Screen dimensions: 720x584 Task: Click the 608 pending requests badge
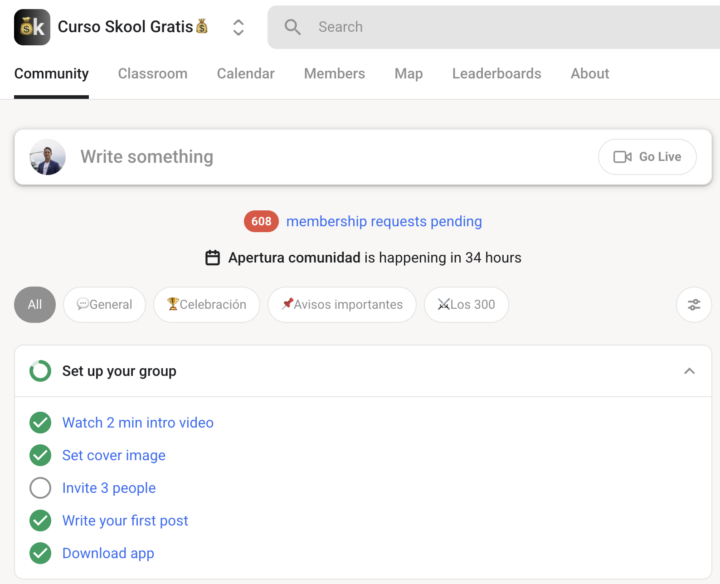tap(261, 222)
